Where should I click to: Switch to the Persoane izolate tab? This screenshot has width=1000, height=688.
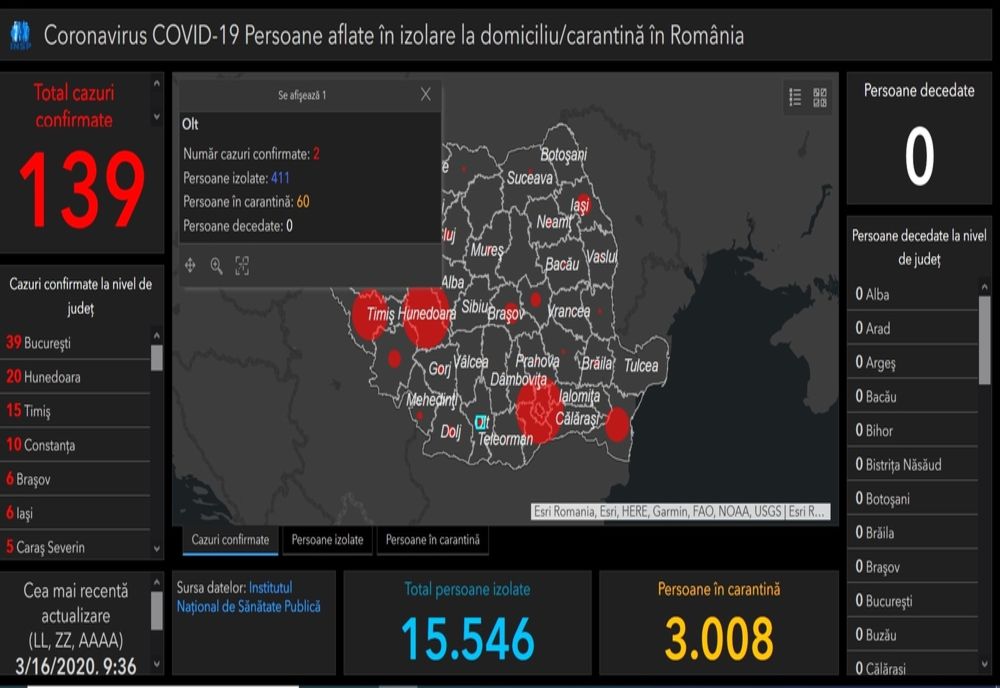click(x=327, y=538)
